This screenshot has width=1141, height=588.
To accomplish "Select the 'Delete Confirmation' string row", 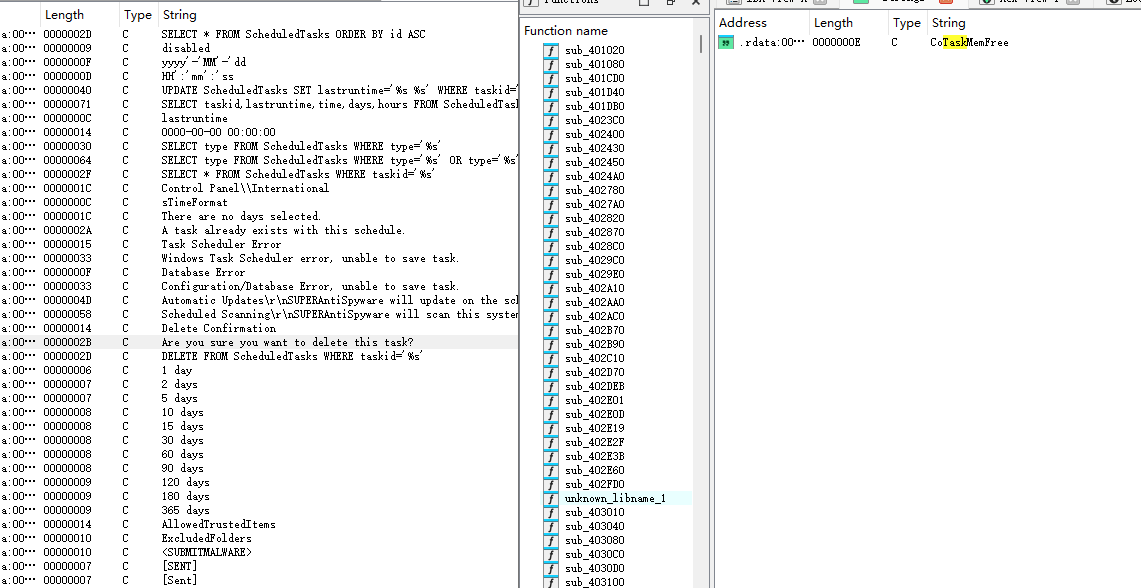I will point(218,328).
